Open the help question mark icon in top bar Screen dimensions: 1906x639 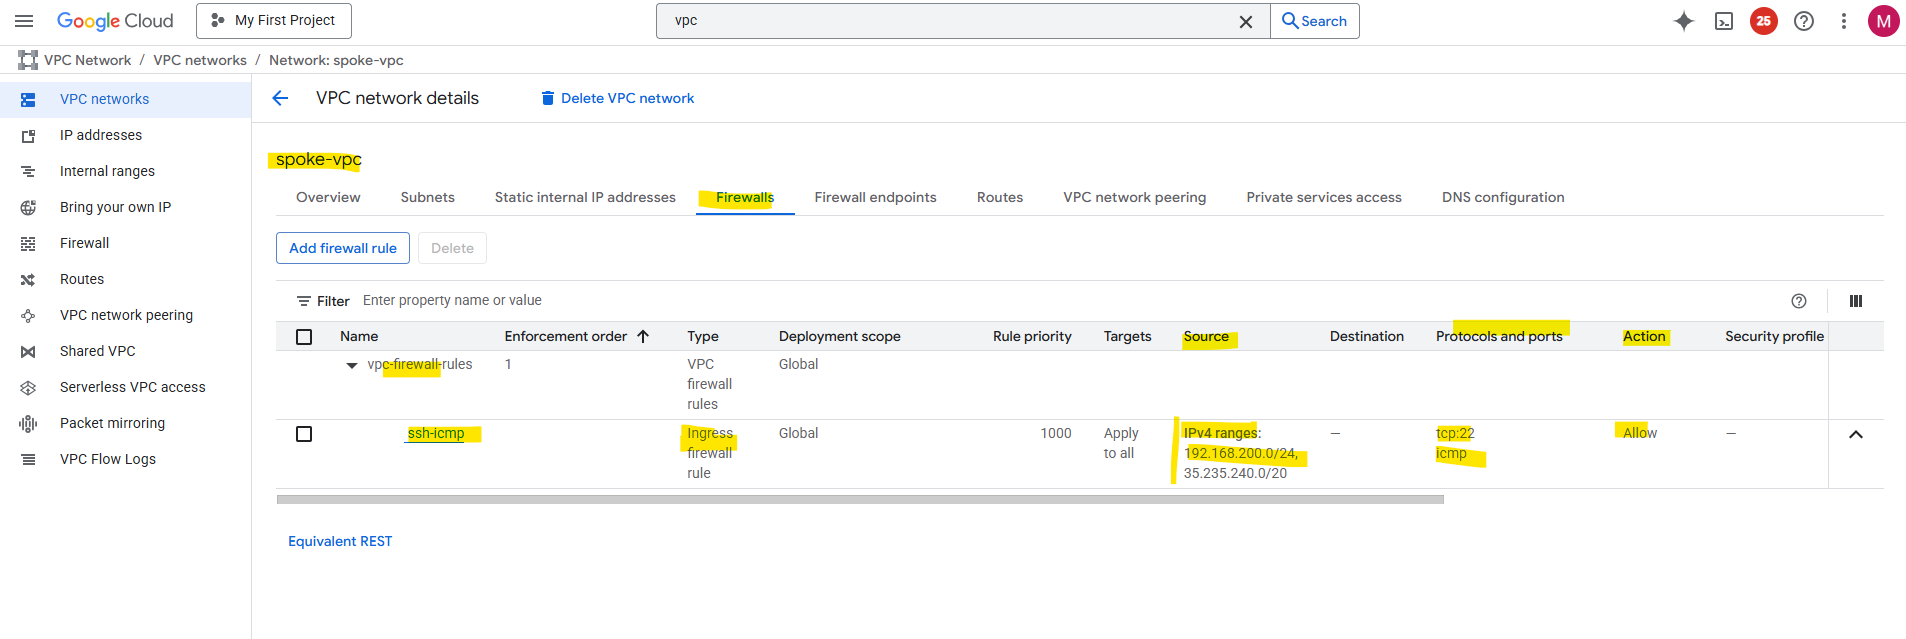pos(1804,21)
